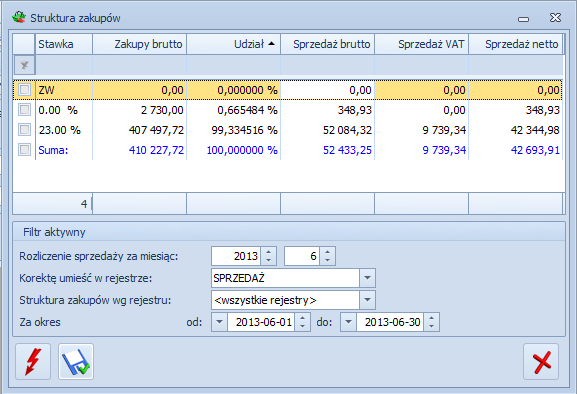Tick the checkbox in the Suma row
This screenshot has height=394, width=577.
point(25,150)
